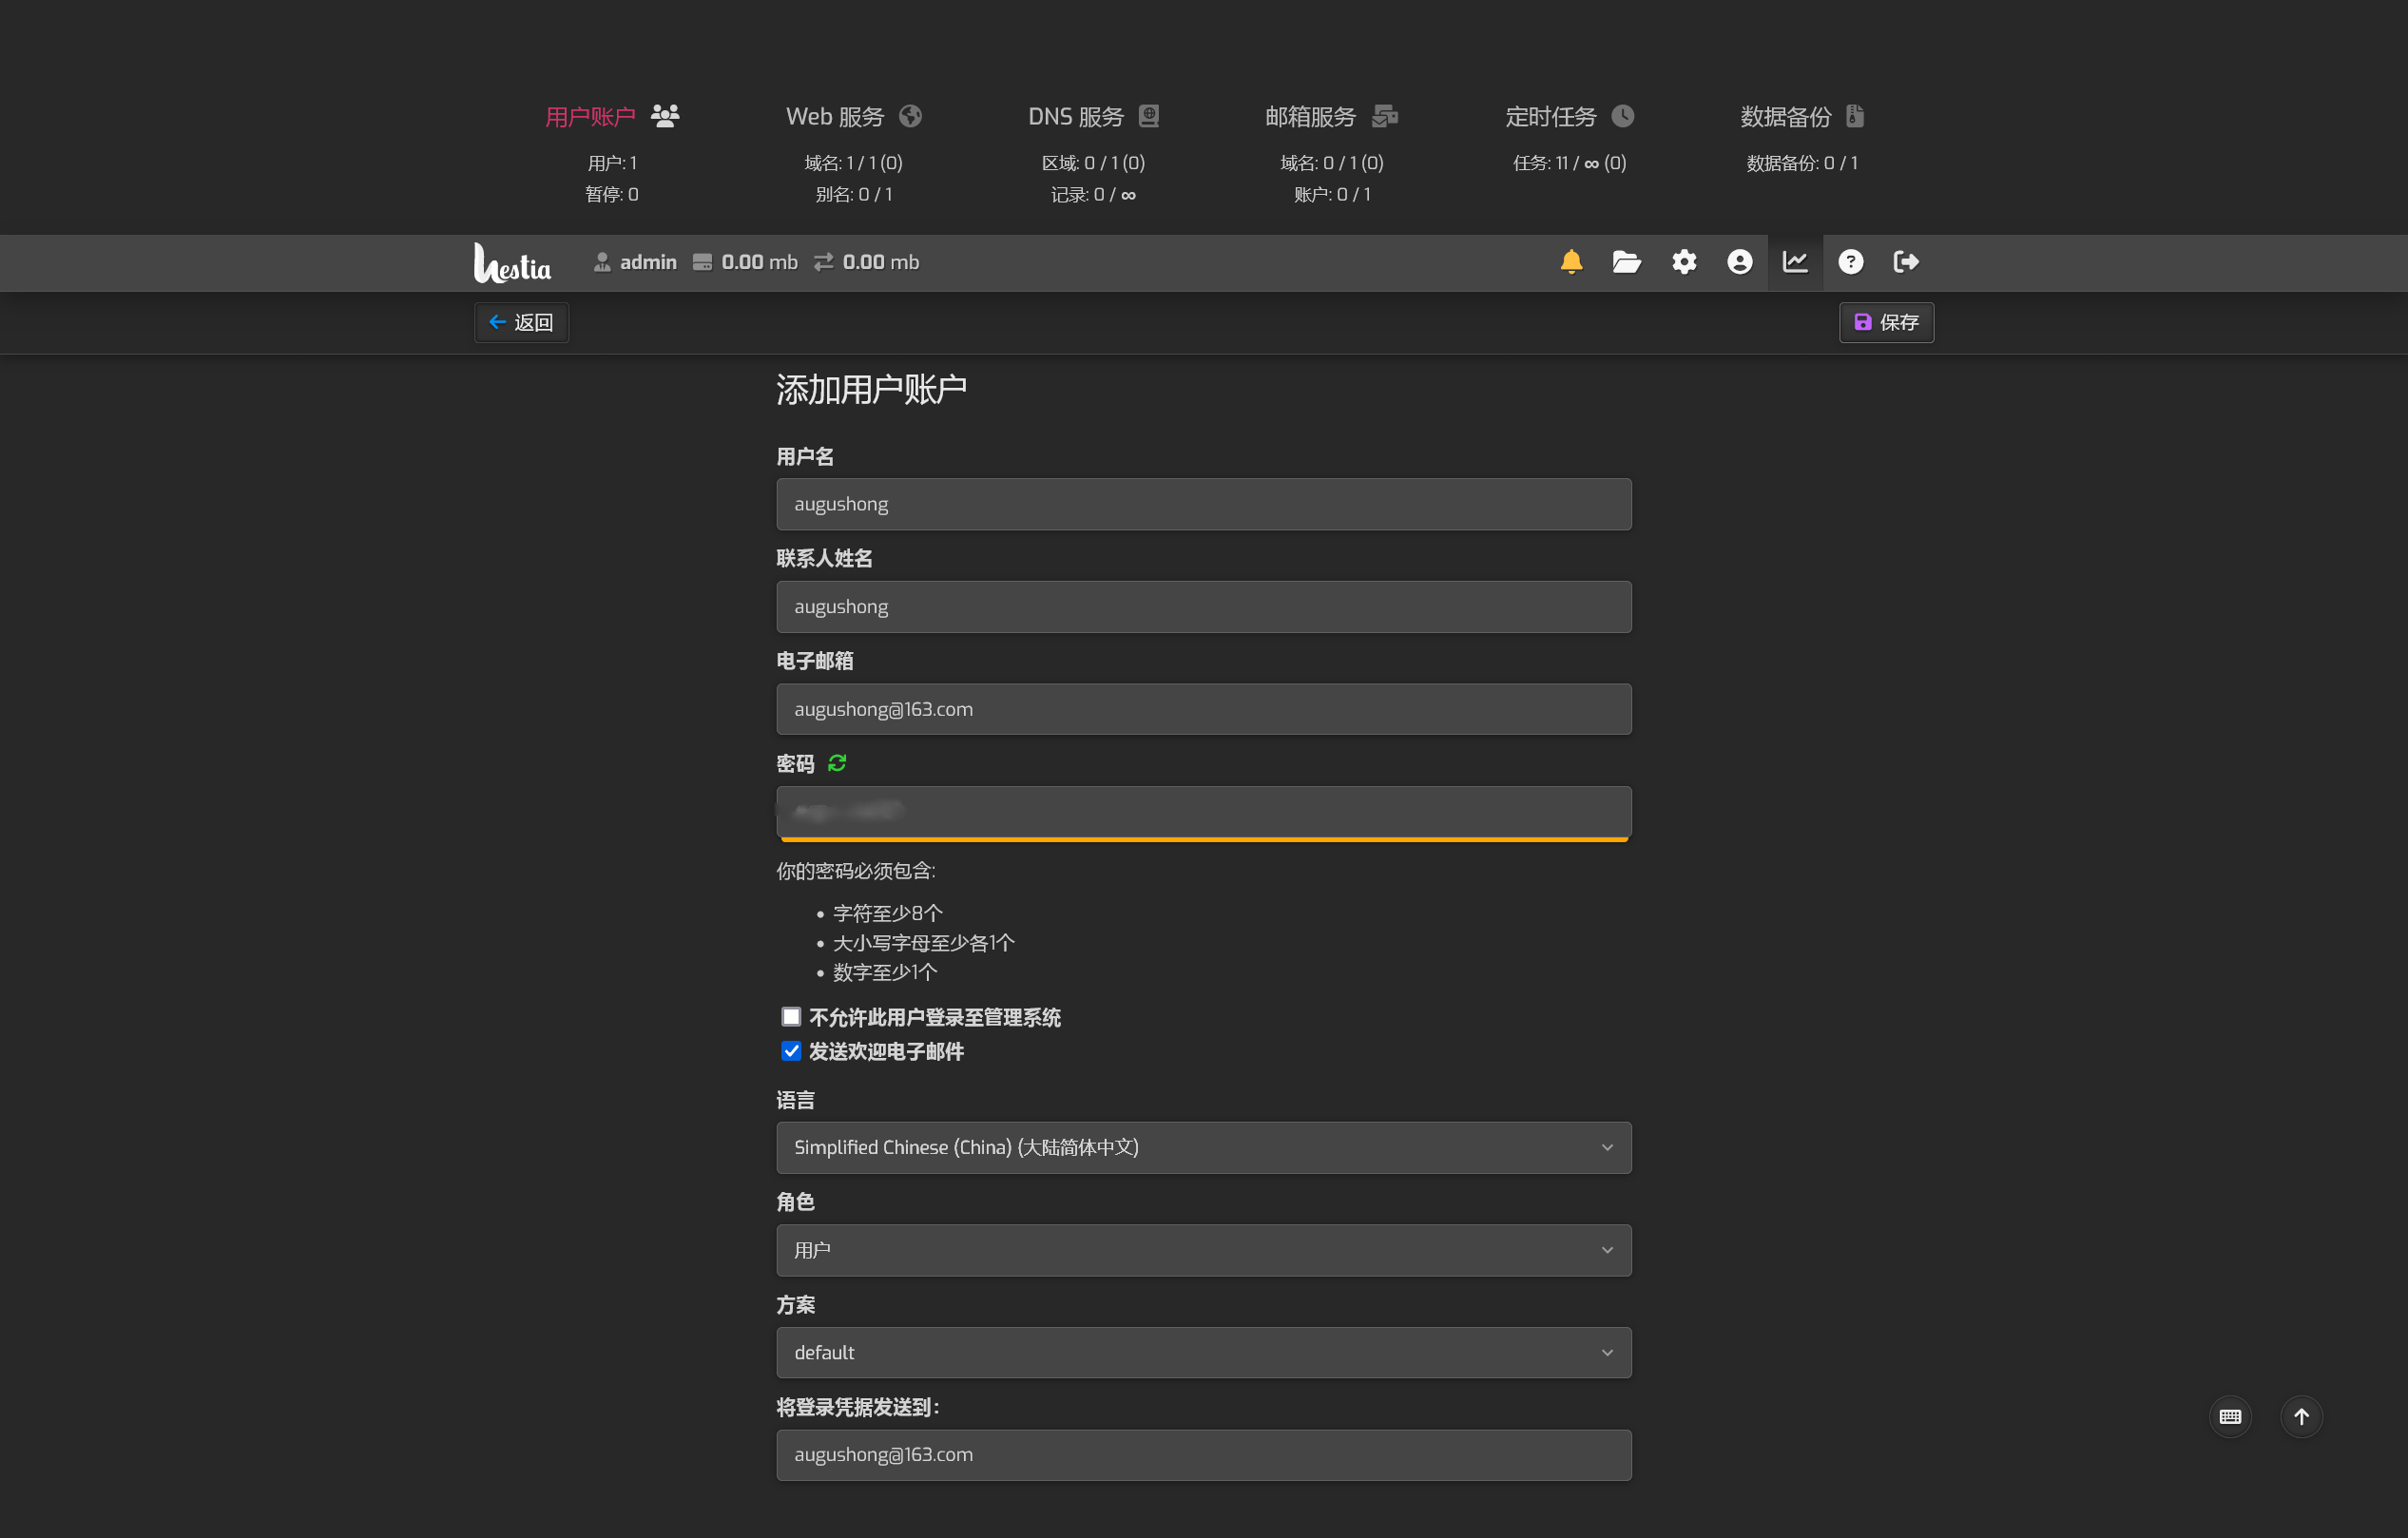Image resolution: width=2408 pixels, height=1538 pixels.
Task: Click the scroll-to-top arrow button
Action: pos(2301,1416)
